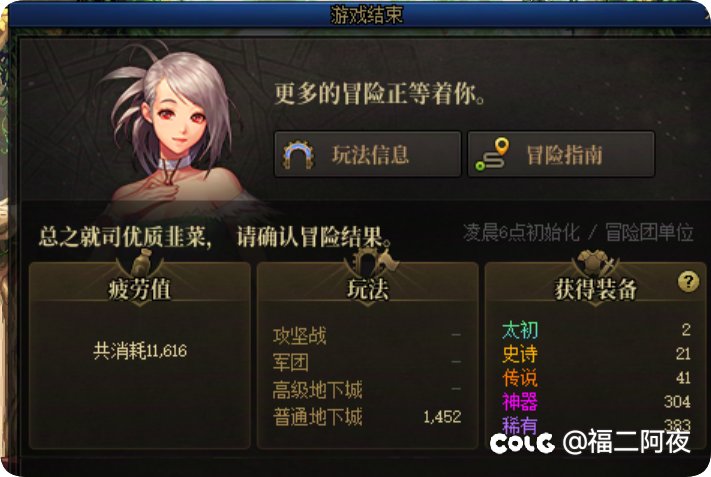Click the 太初 equipment row
The width and height of the screenshot is (711, 477).
pos(596,330)
